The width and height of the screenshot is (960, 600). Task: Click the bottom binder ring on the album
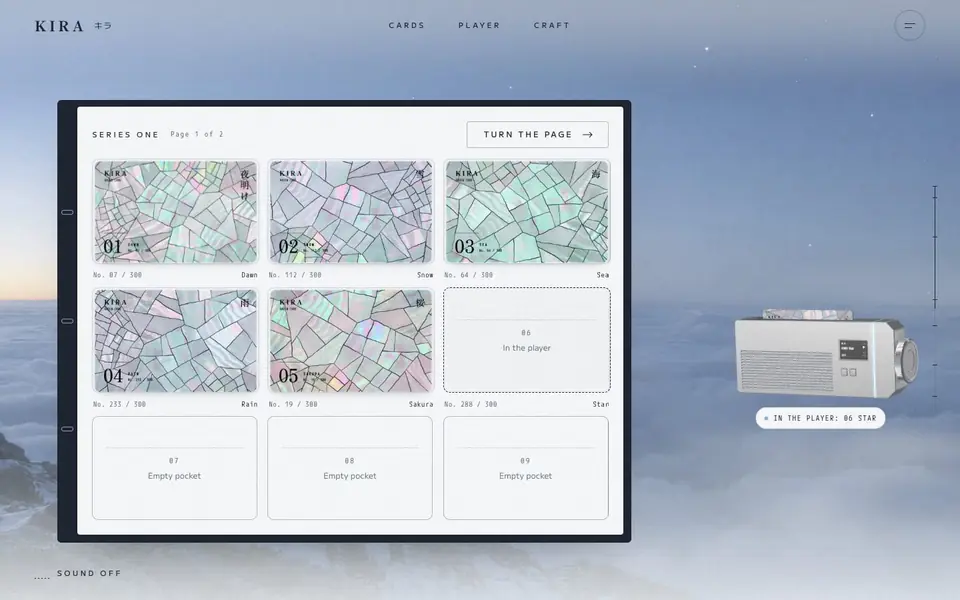click(67, 429)
